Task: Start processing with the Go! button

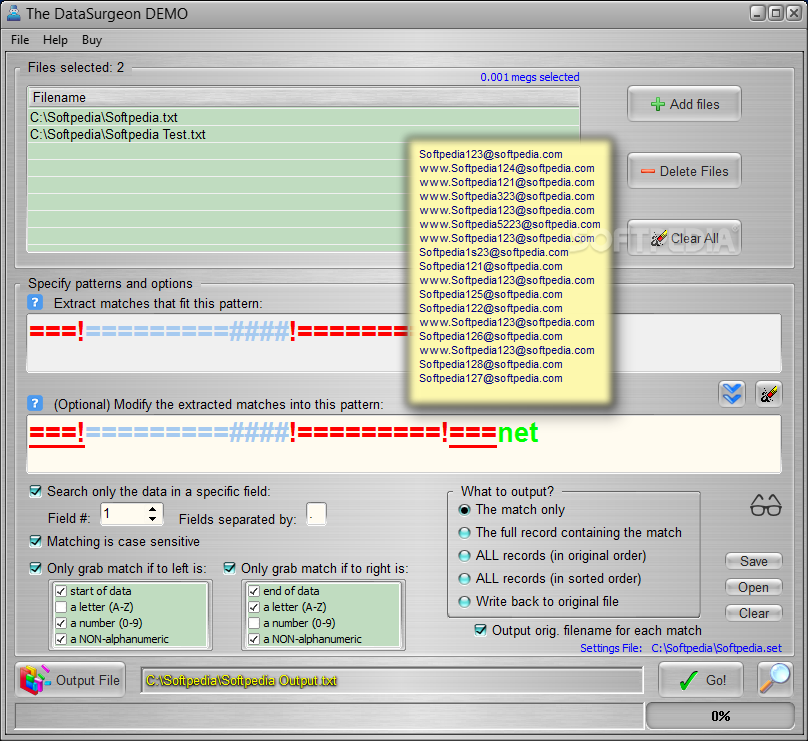Action: (x=701, y=680)
